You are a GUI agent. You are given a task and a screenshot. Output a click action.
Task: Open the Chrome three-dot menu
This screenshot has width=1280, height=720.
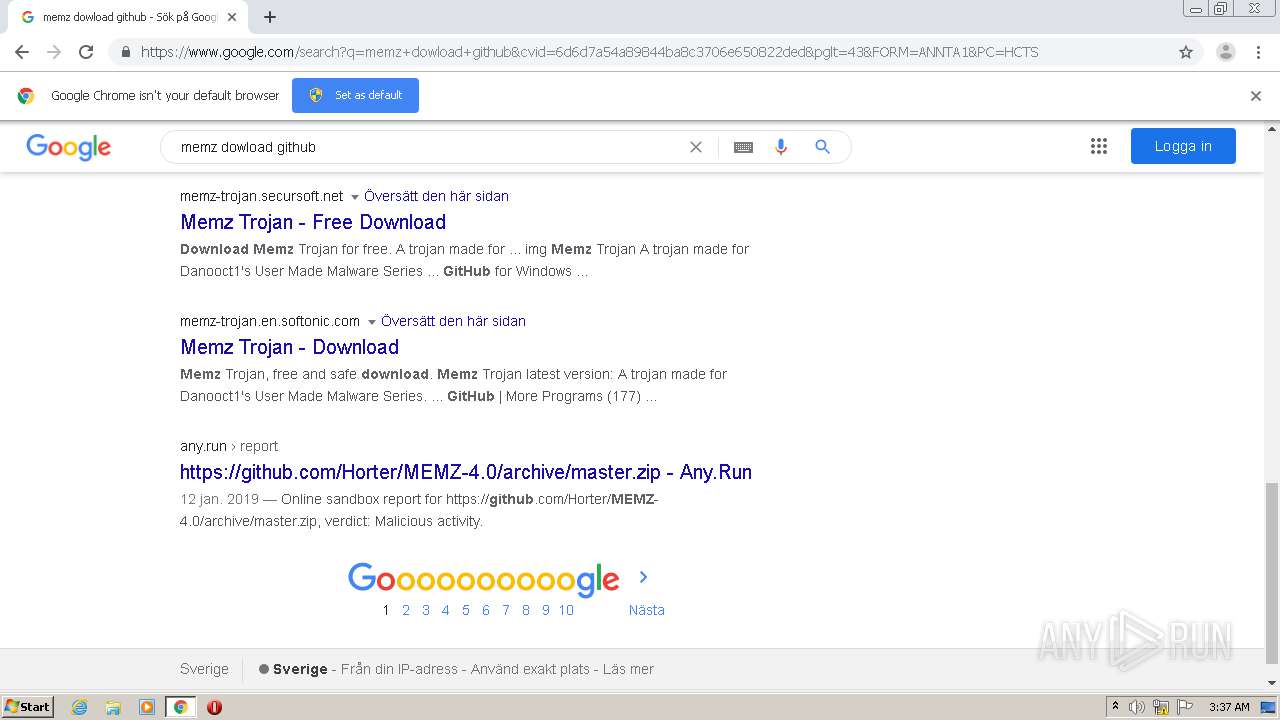click(x=1258, y=52)
